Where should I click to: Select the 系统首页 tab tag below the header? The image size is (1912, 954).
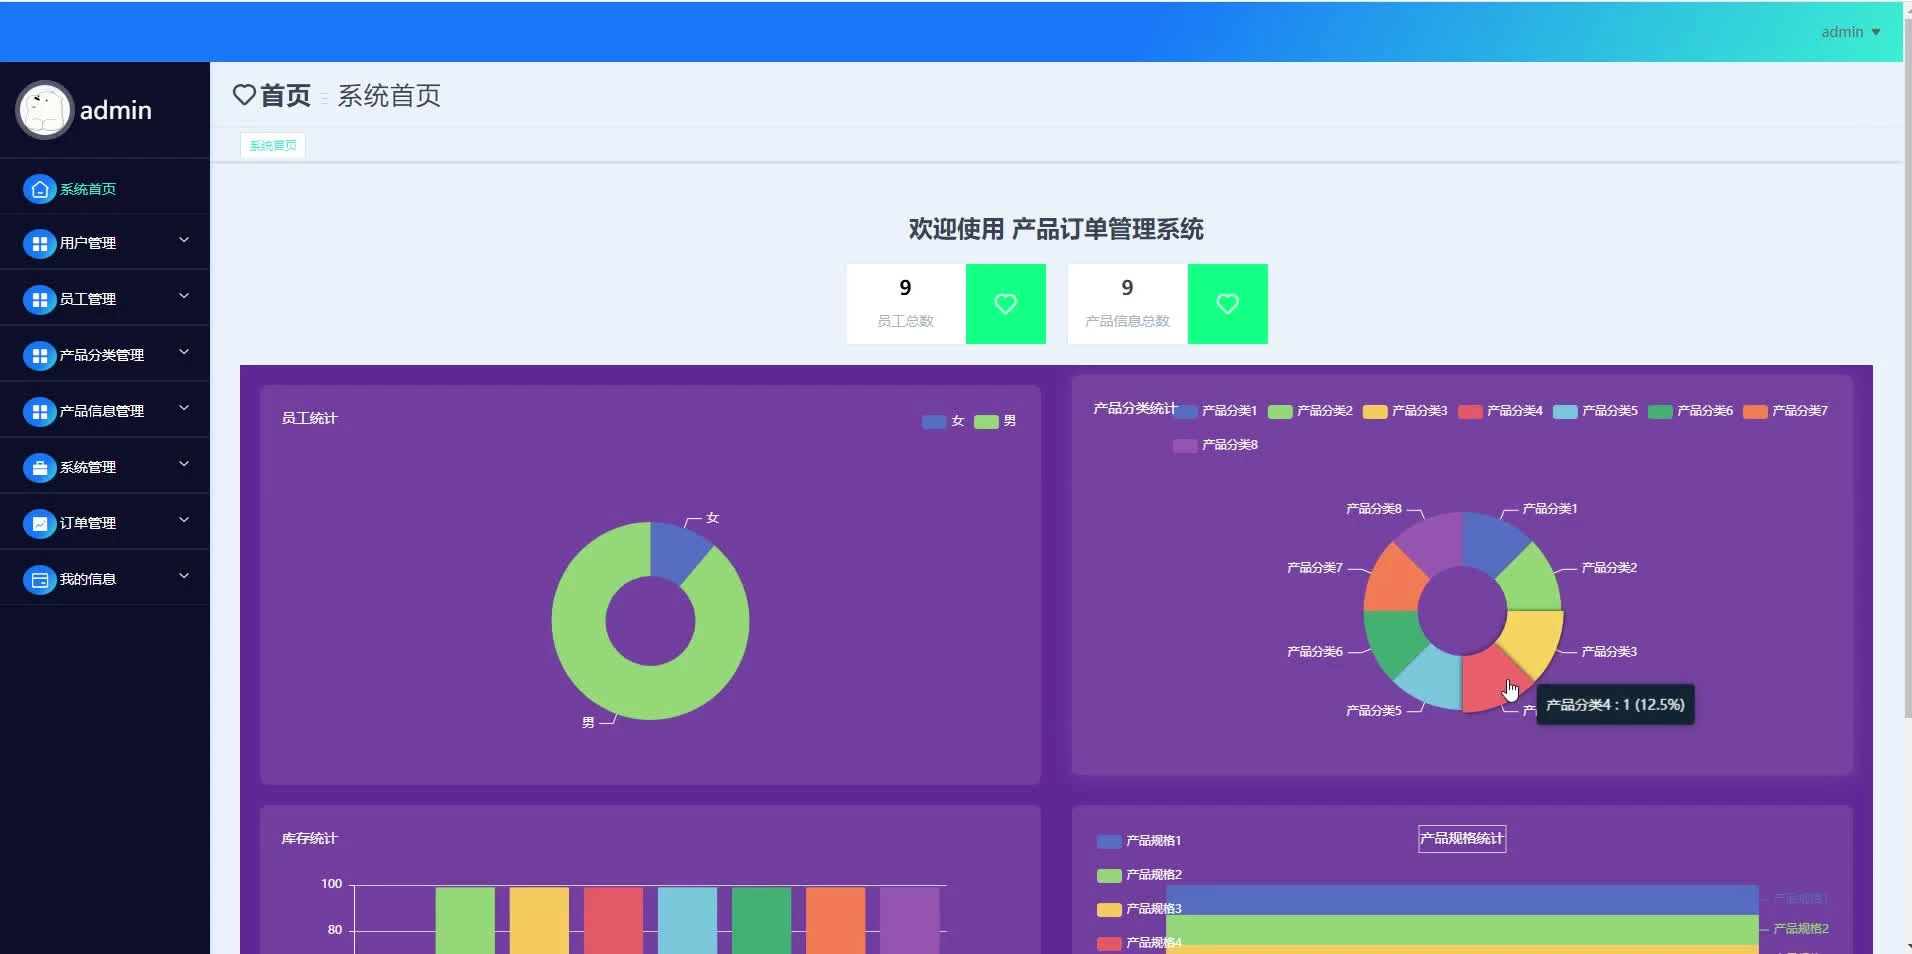(273, 146)
